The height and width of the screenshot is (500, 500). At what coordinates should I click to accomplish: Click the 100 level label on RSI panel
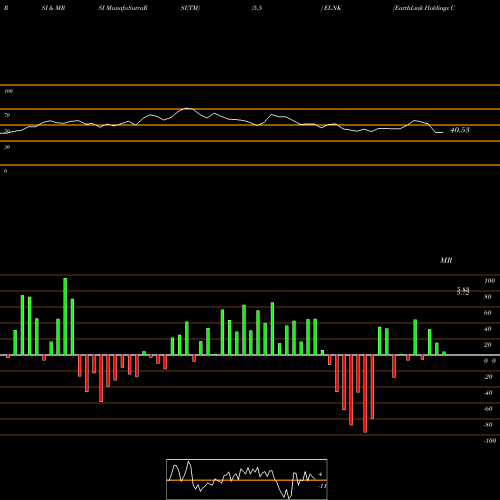click(x=8, y=91)
